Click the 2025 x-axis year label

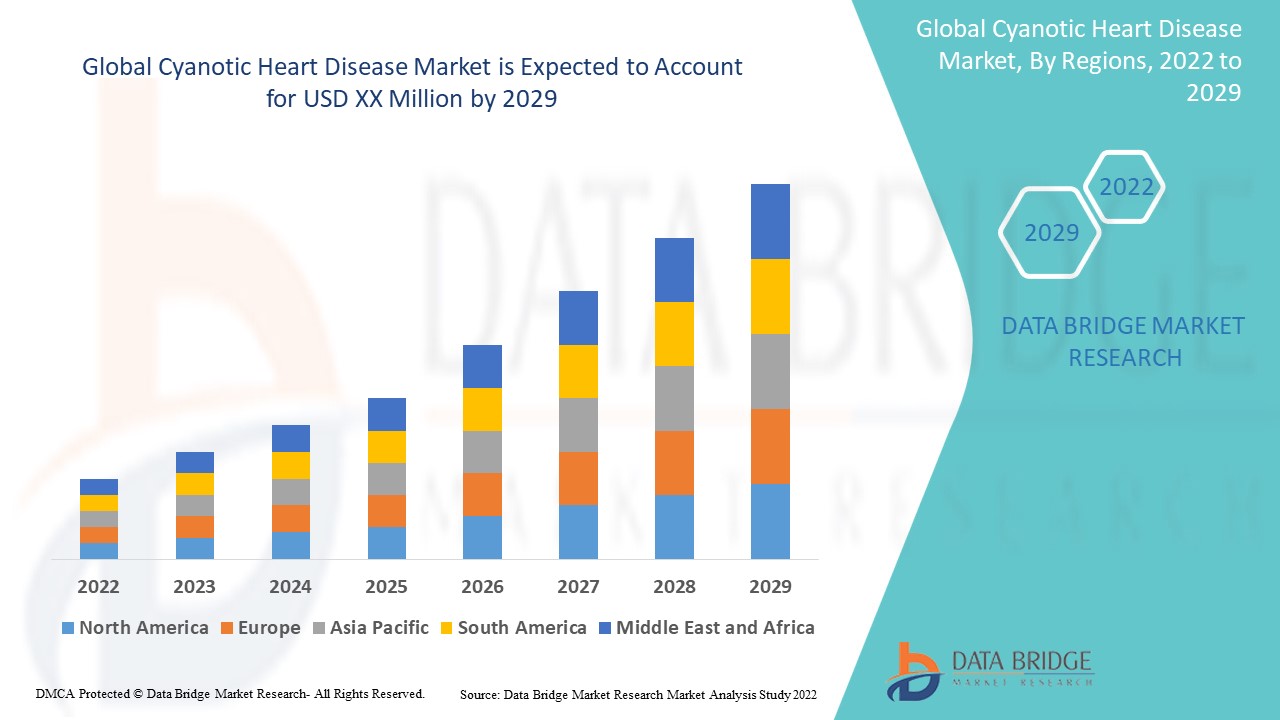pos(386,586)
